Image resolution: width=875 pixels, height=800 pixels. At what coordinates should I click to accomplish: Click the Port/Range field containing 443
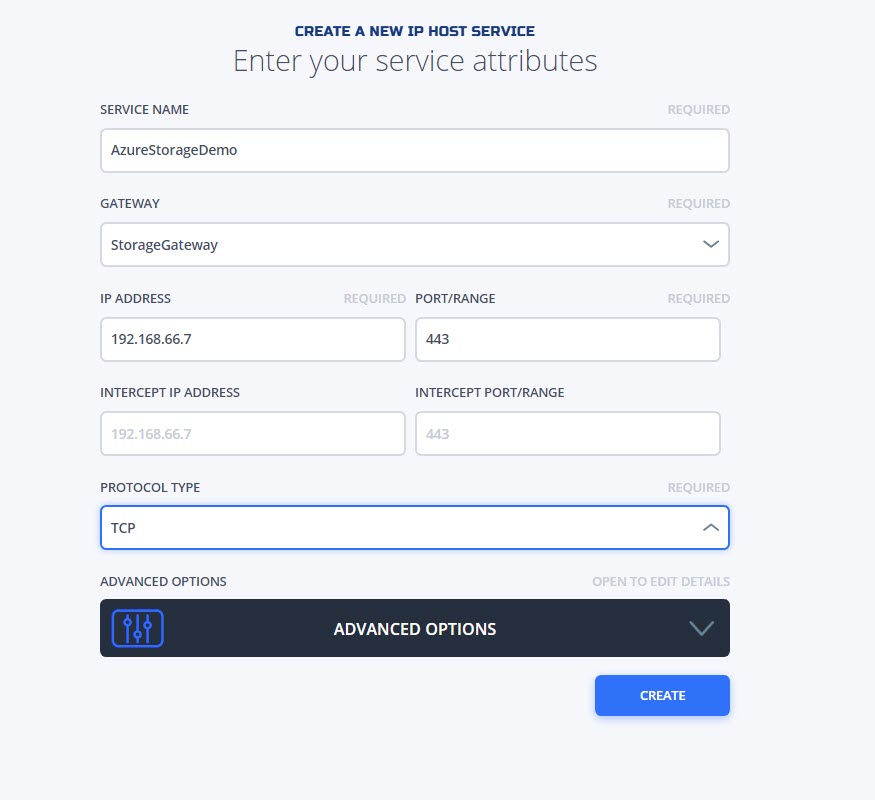pyautogui.click(x=568, y=339)
